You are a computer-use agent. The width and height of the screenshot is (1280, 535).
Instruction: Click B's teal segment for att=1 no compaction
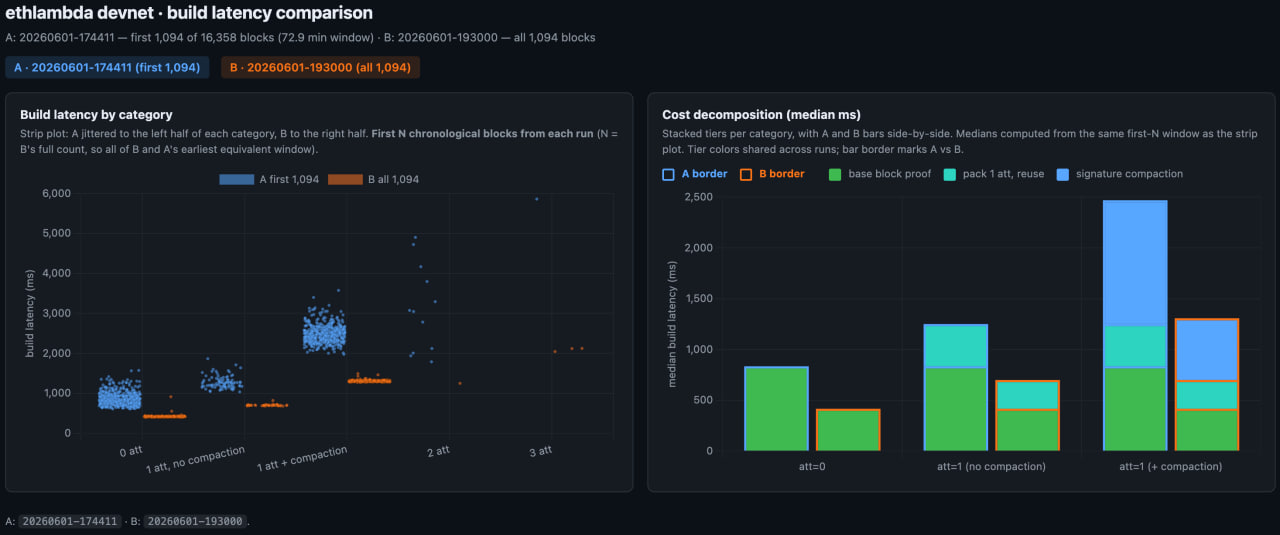coord(1027,395)
